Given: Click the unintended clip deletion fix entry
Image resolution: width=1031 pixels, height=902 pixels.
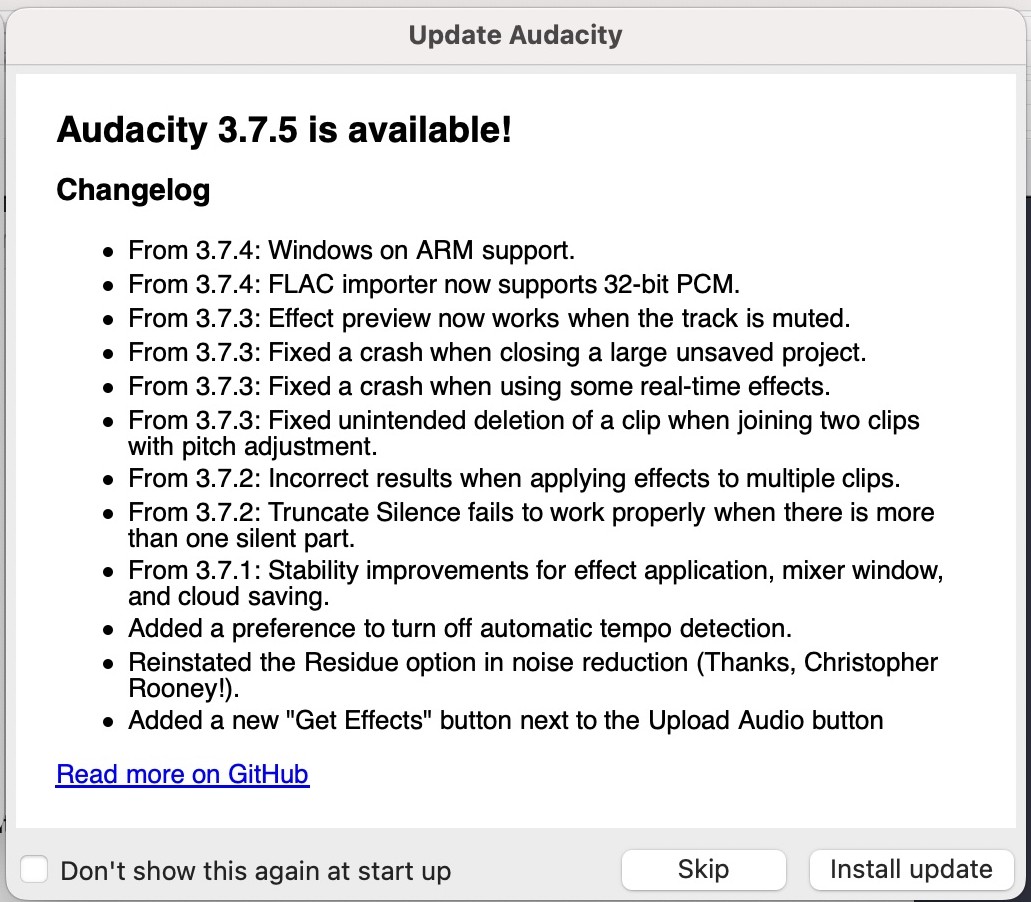Looking at the screenshot, I should [523, 432].
